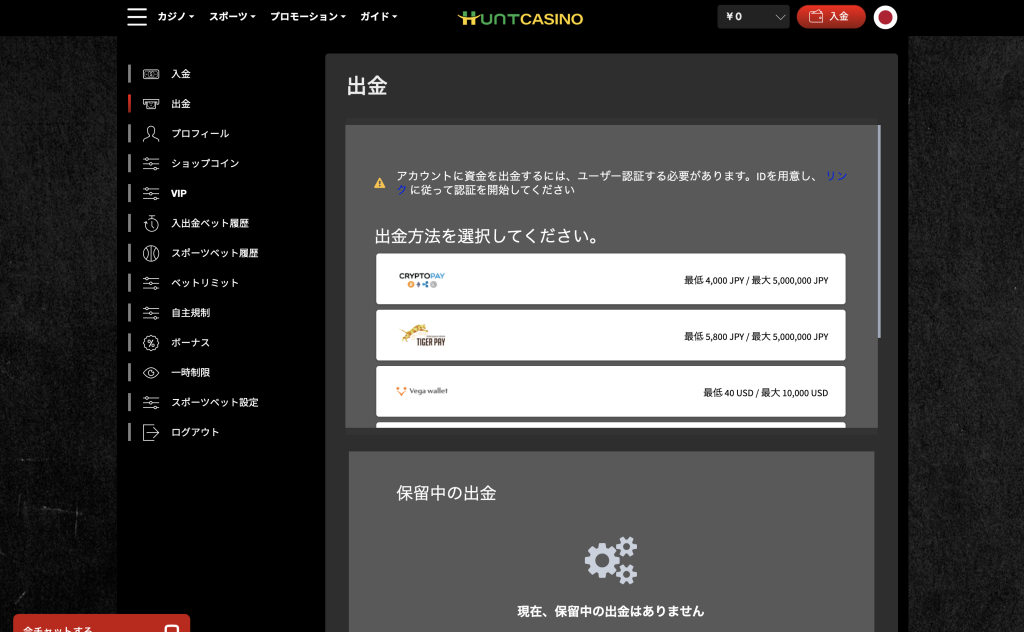
Task: Click the CryptoPay logo
Action: pos(422,280)
